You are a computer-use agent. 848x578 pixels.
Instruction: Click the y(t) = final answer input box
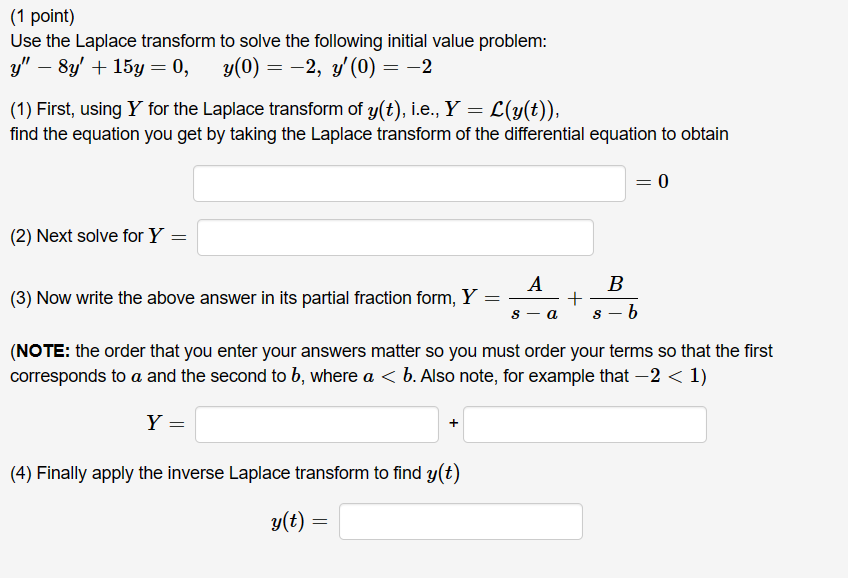(461, 521)
